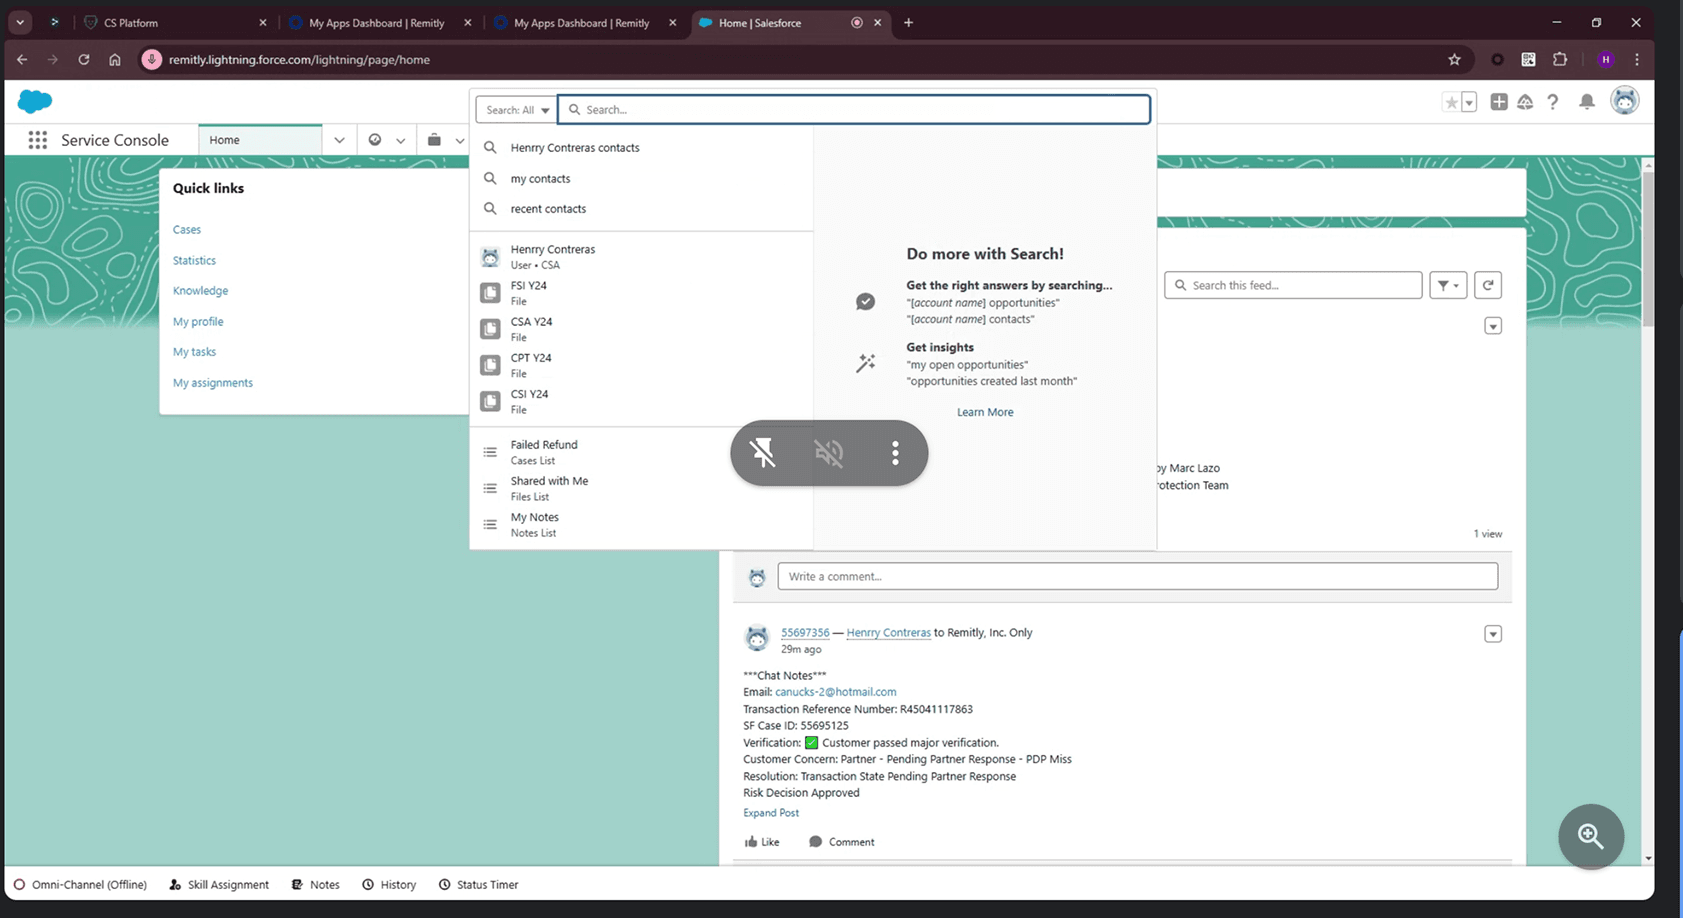The height and width of the screenshot is (918, 1683).
Task: Open Notes utility bar item
Action: 315,885
